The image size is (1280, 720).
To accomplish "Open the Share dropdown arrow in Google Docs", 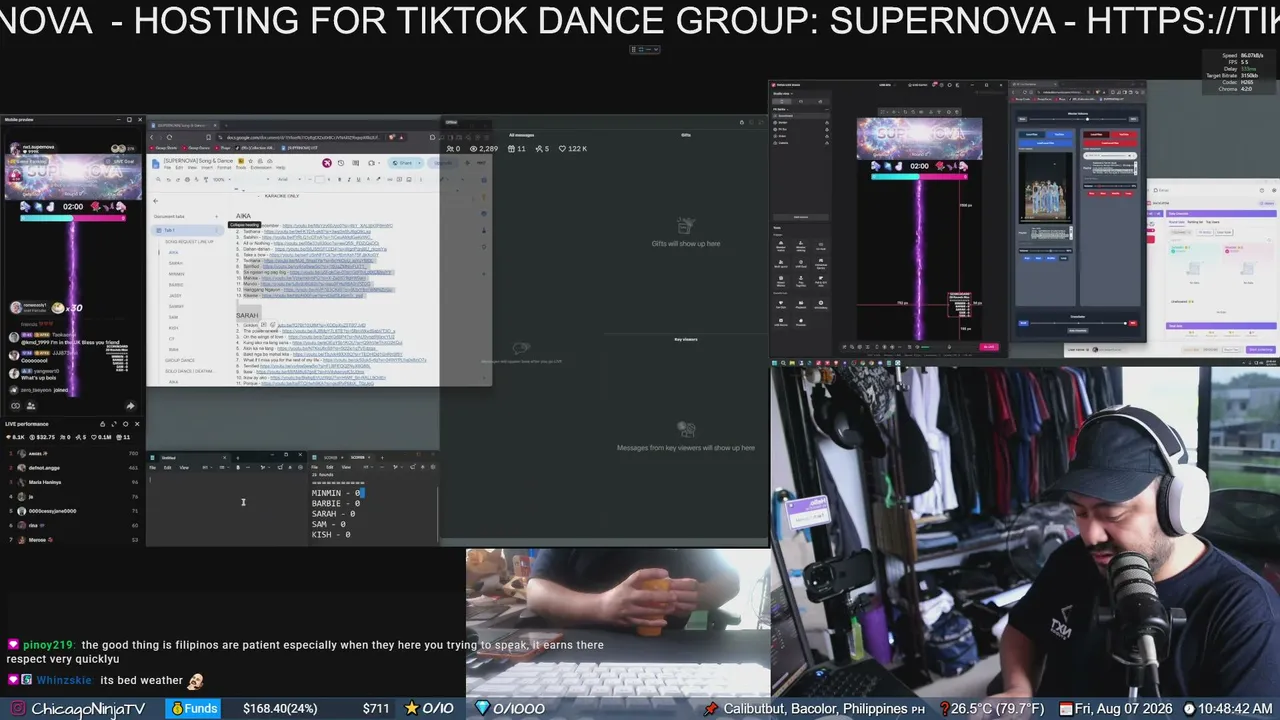I will tap(421, 163).
